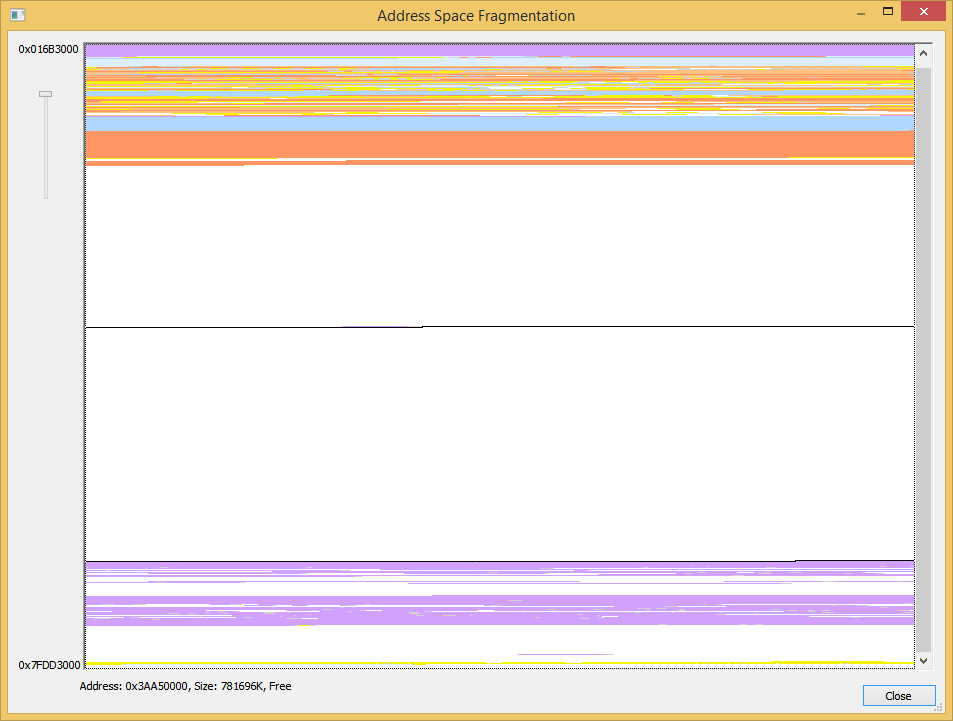Screen dimensions: 953x721
Task: Click the Address Space Fragmentation title bar text
Action: [476, 16]
